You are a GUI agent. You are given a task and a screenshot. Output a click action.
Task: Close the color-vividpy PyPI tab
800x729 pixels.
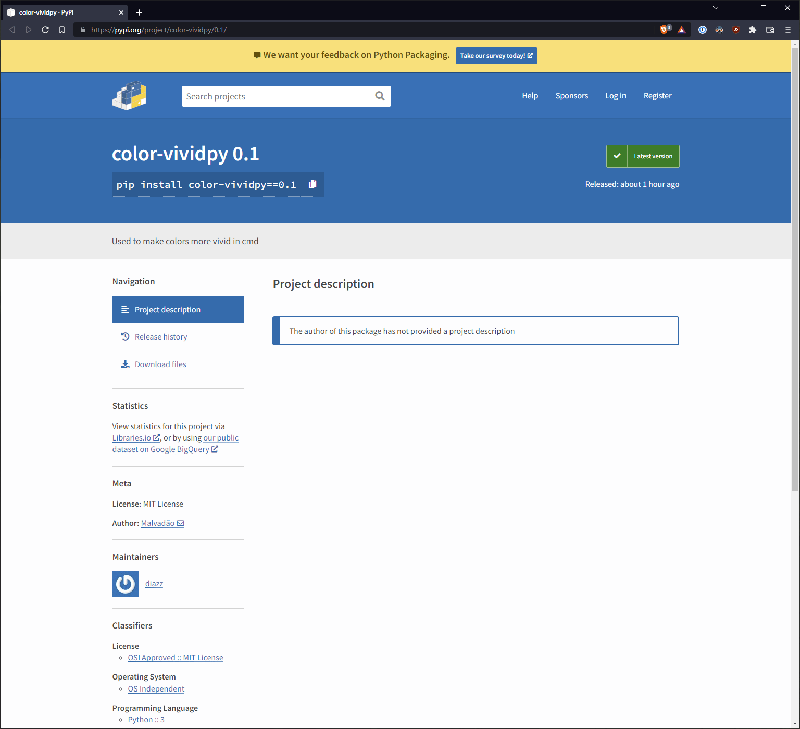point(121,12)
